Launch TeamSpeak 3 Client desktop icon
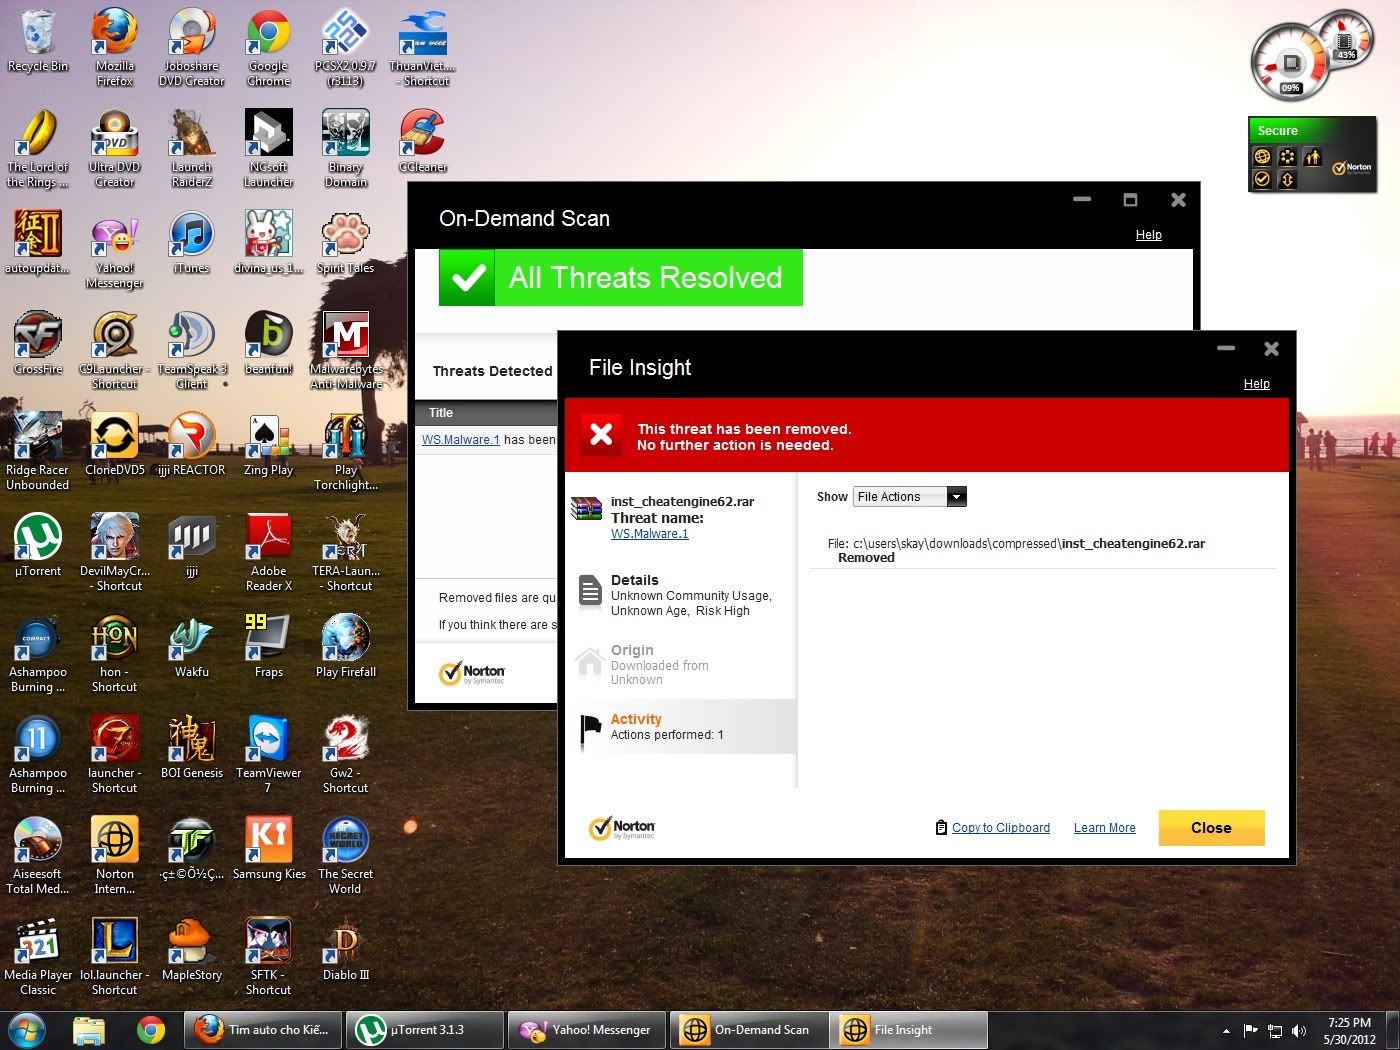 (191, 349)
